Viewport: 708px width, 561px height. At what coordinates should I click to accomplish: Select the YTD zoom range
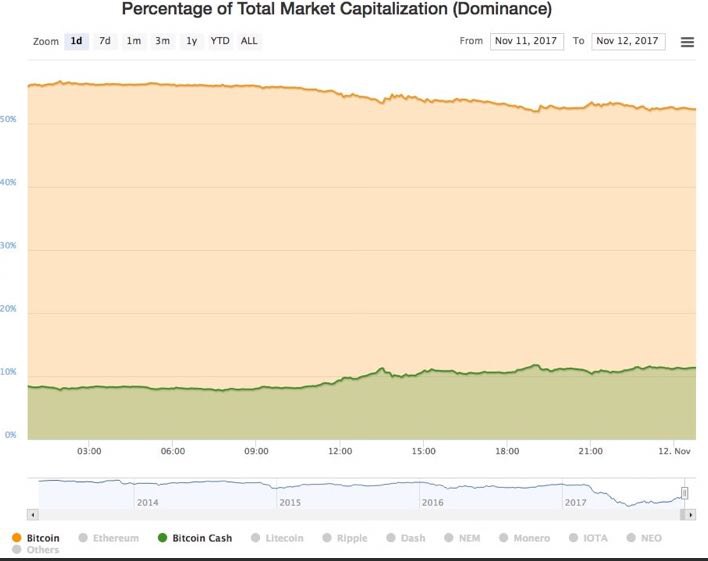tap(220, 41)
